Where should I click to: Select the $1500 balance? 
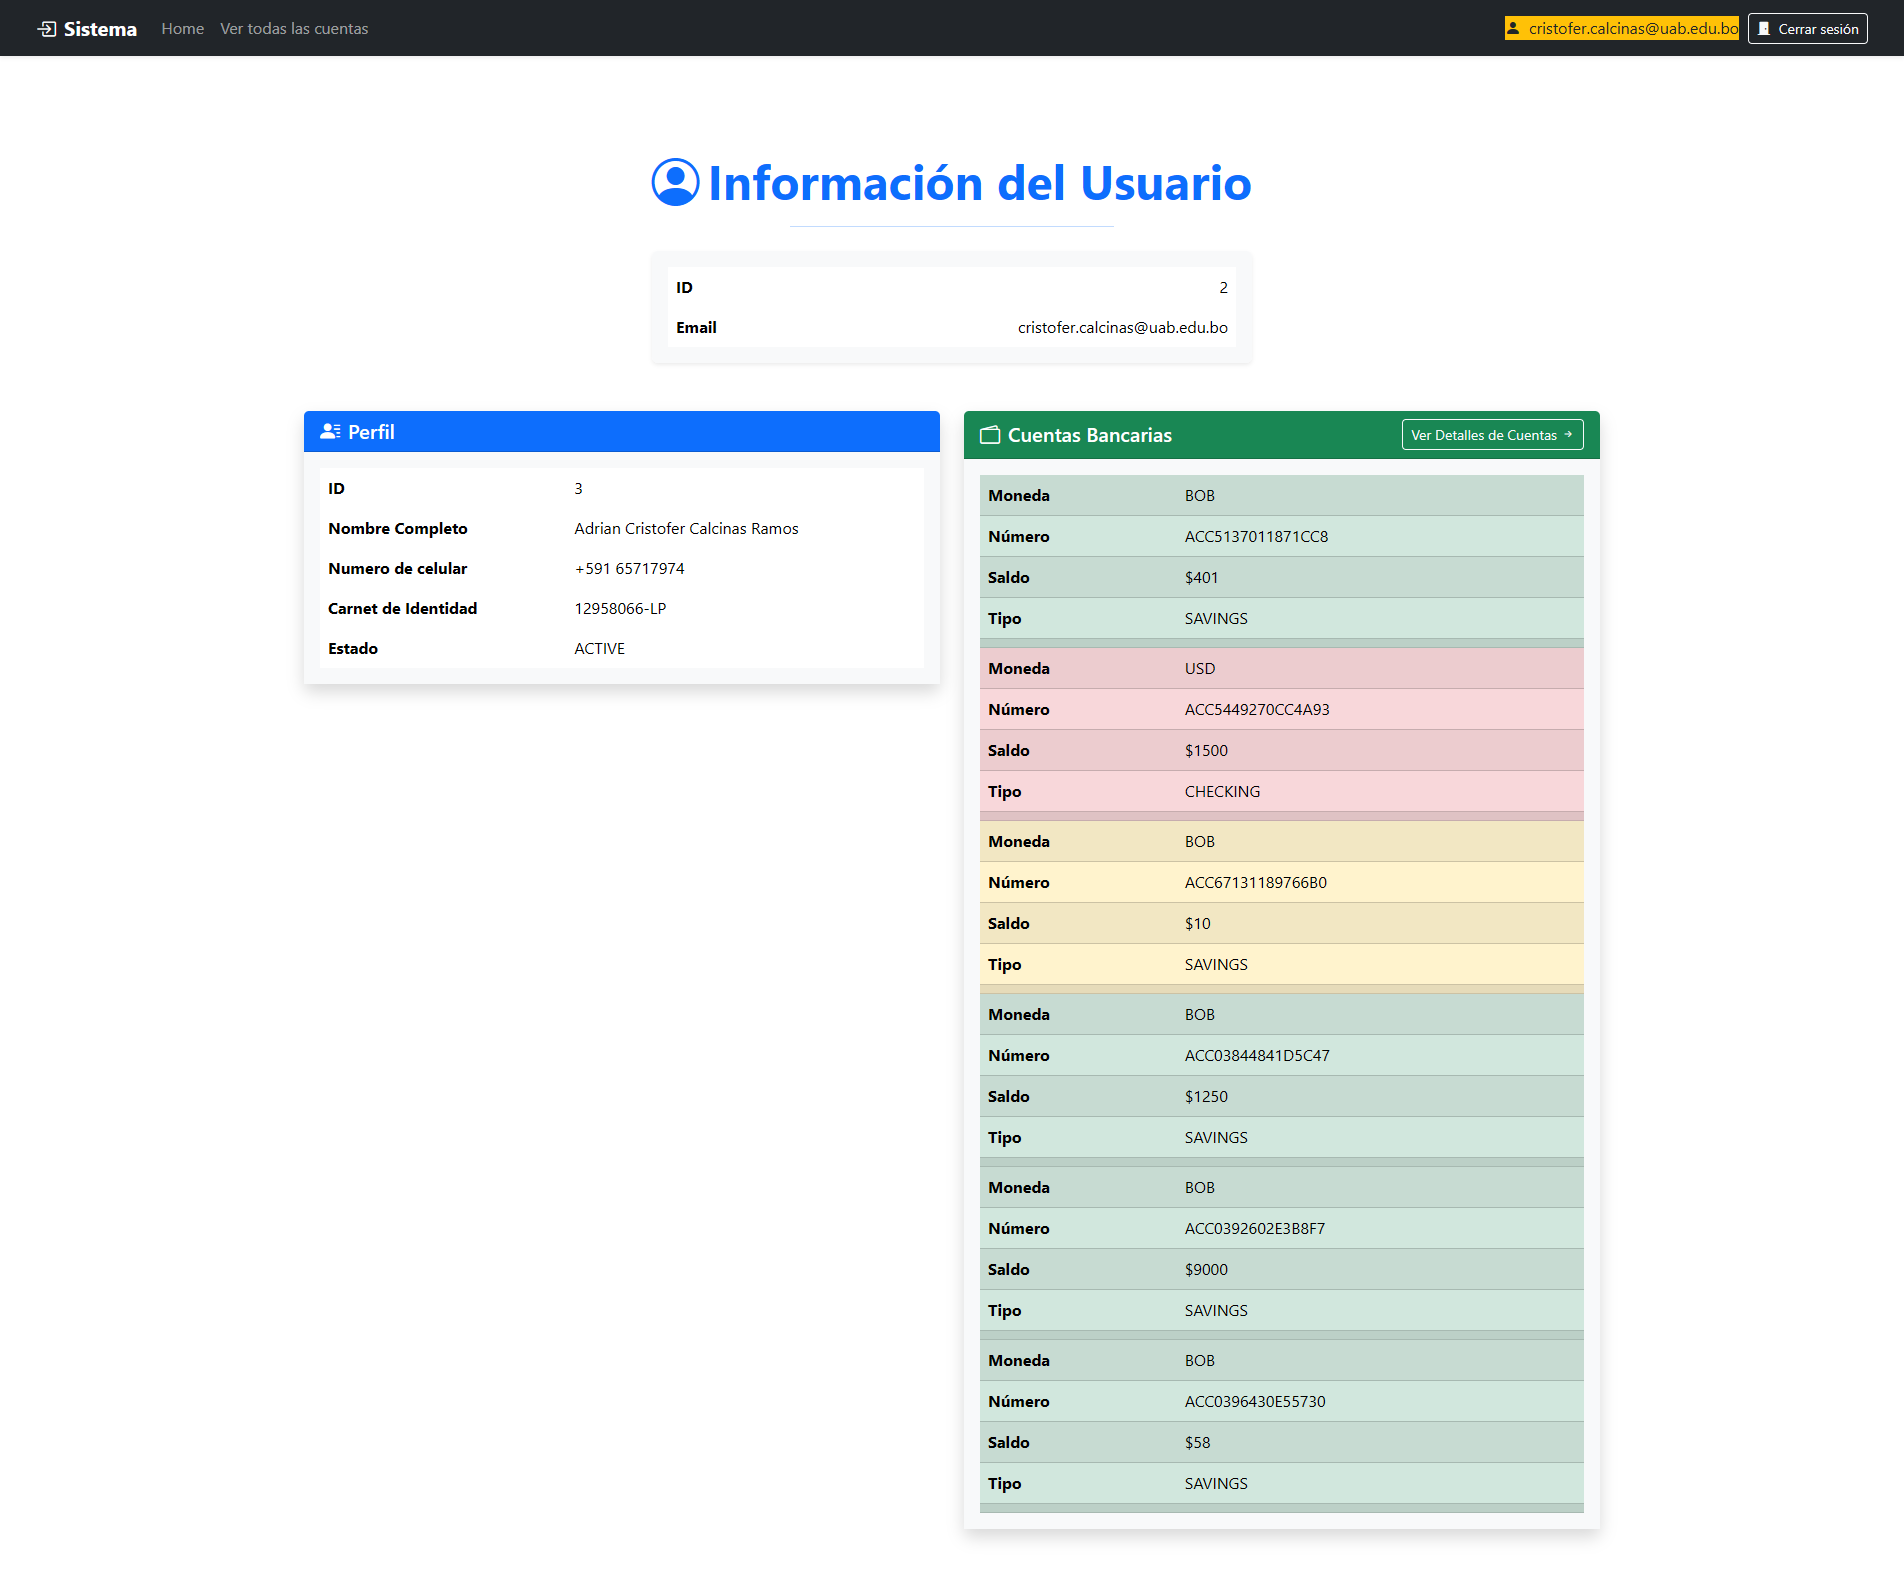coord(1207,750)
